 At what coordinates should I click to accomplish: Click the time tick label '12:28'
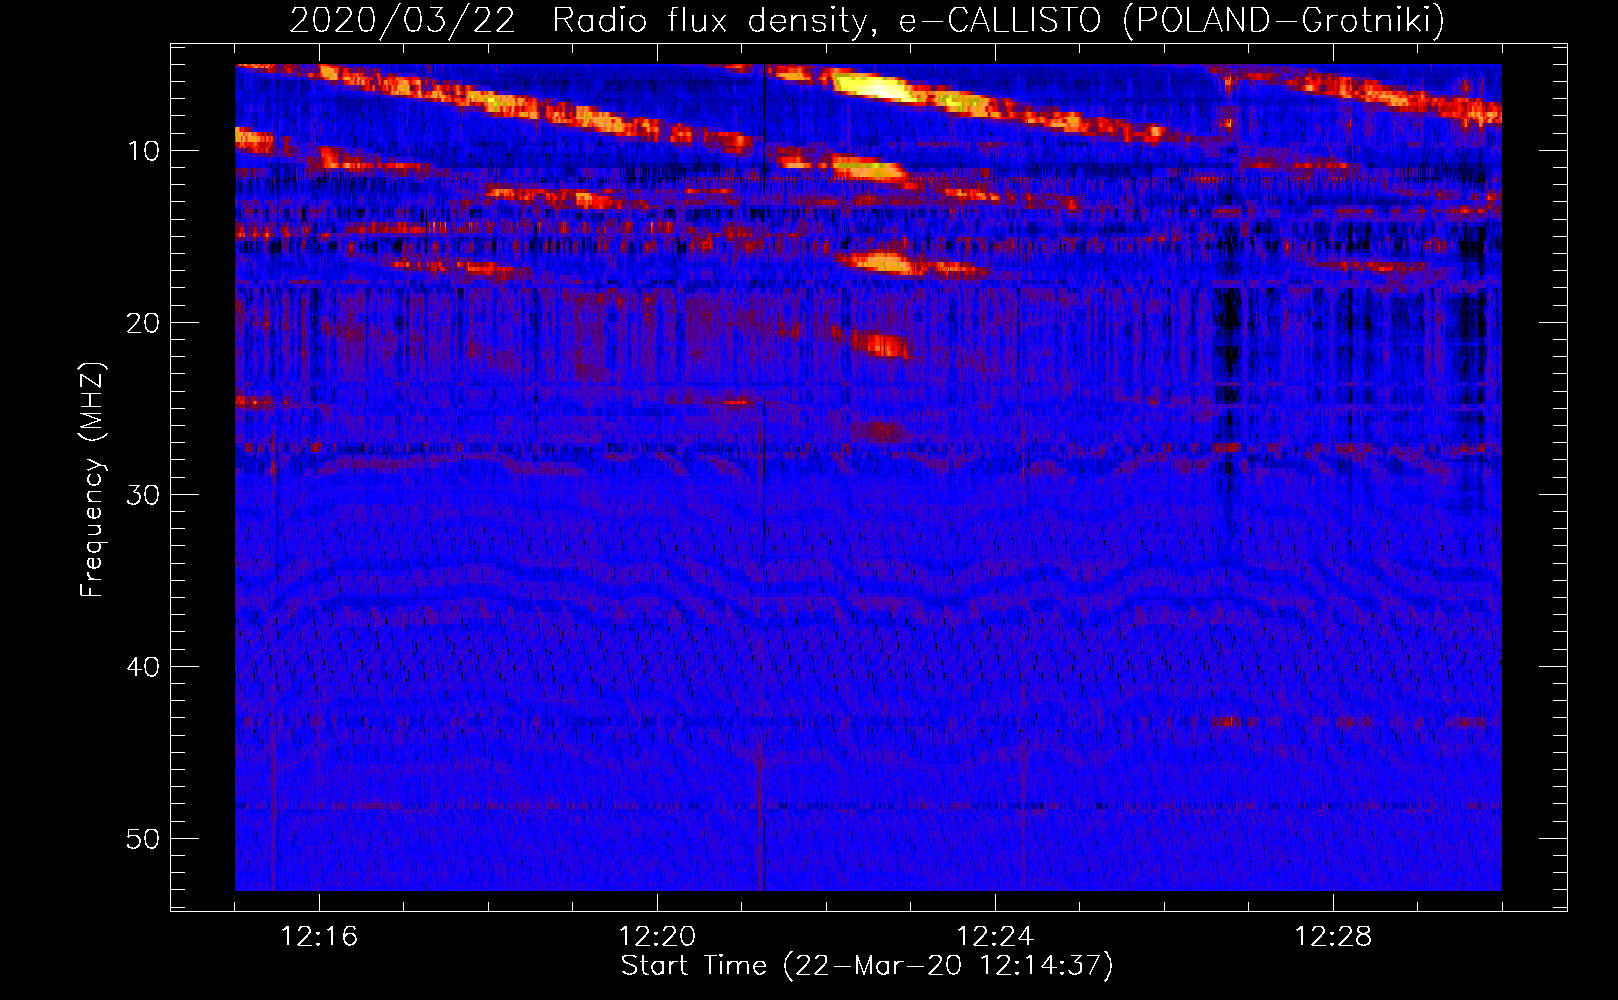click(1333, 937)
